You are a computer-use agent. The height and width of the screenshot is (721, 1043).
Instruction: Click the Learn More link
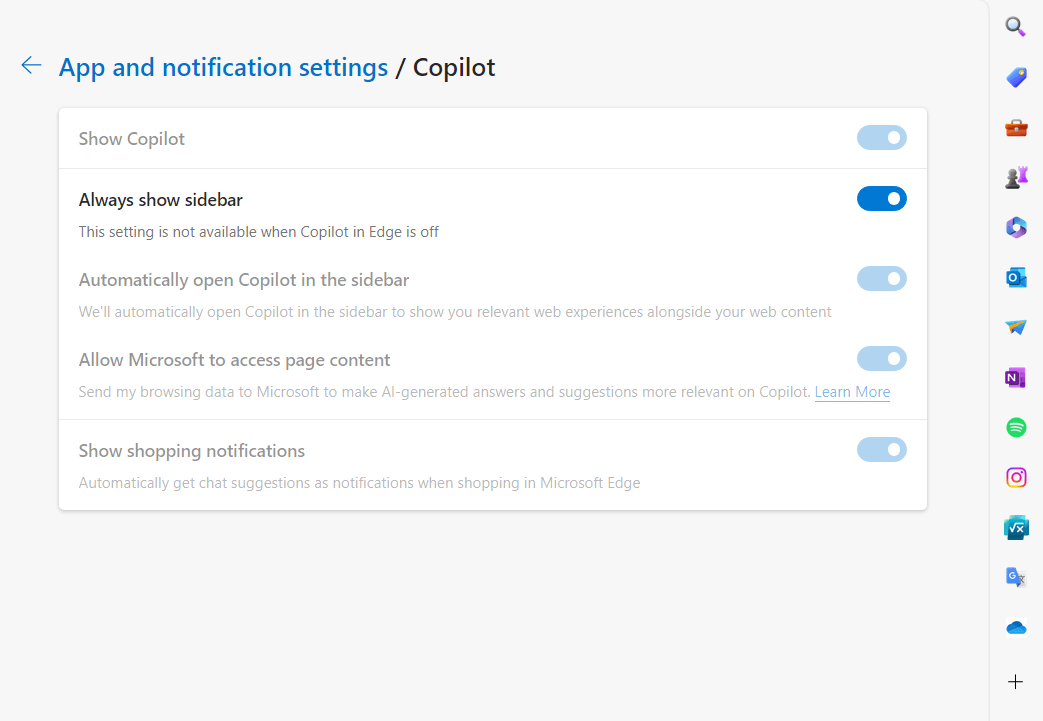tap(852, 392)
